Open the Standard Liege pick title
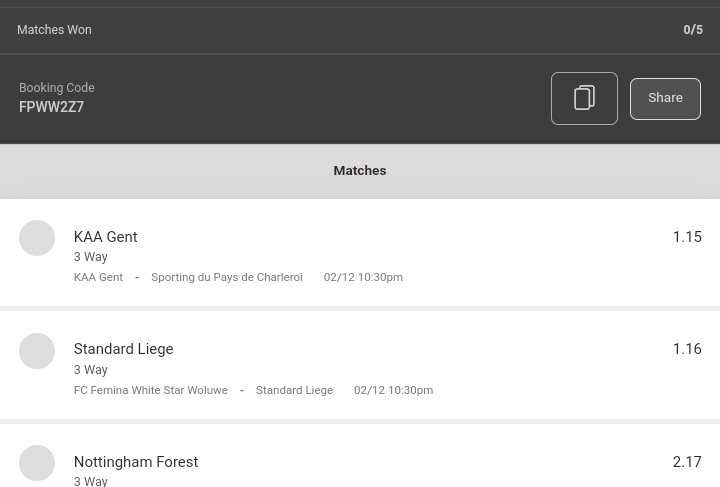 pos(124,349)
